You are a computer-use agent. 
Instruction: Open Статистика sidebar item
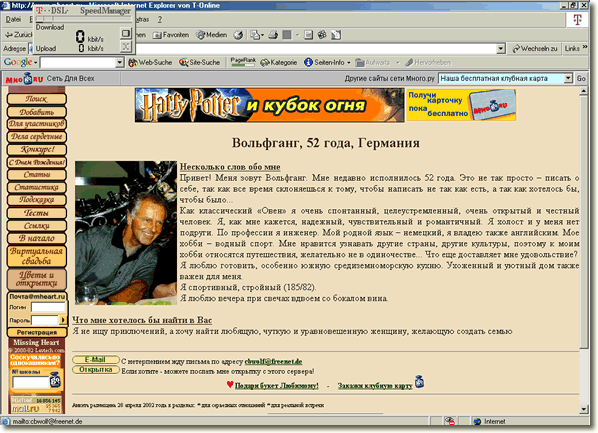(x=37, y=187)
